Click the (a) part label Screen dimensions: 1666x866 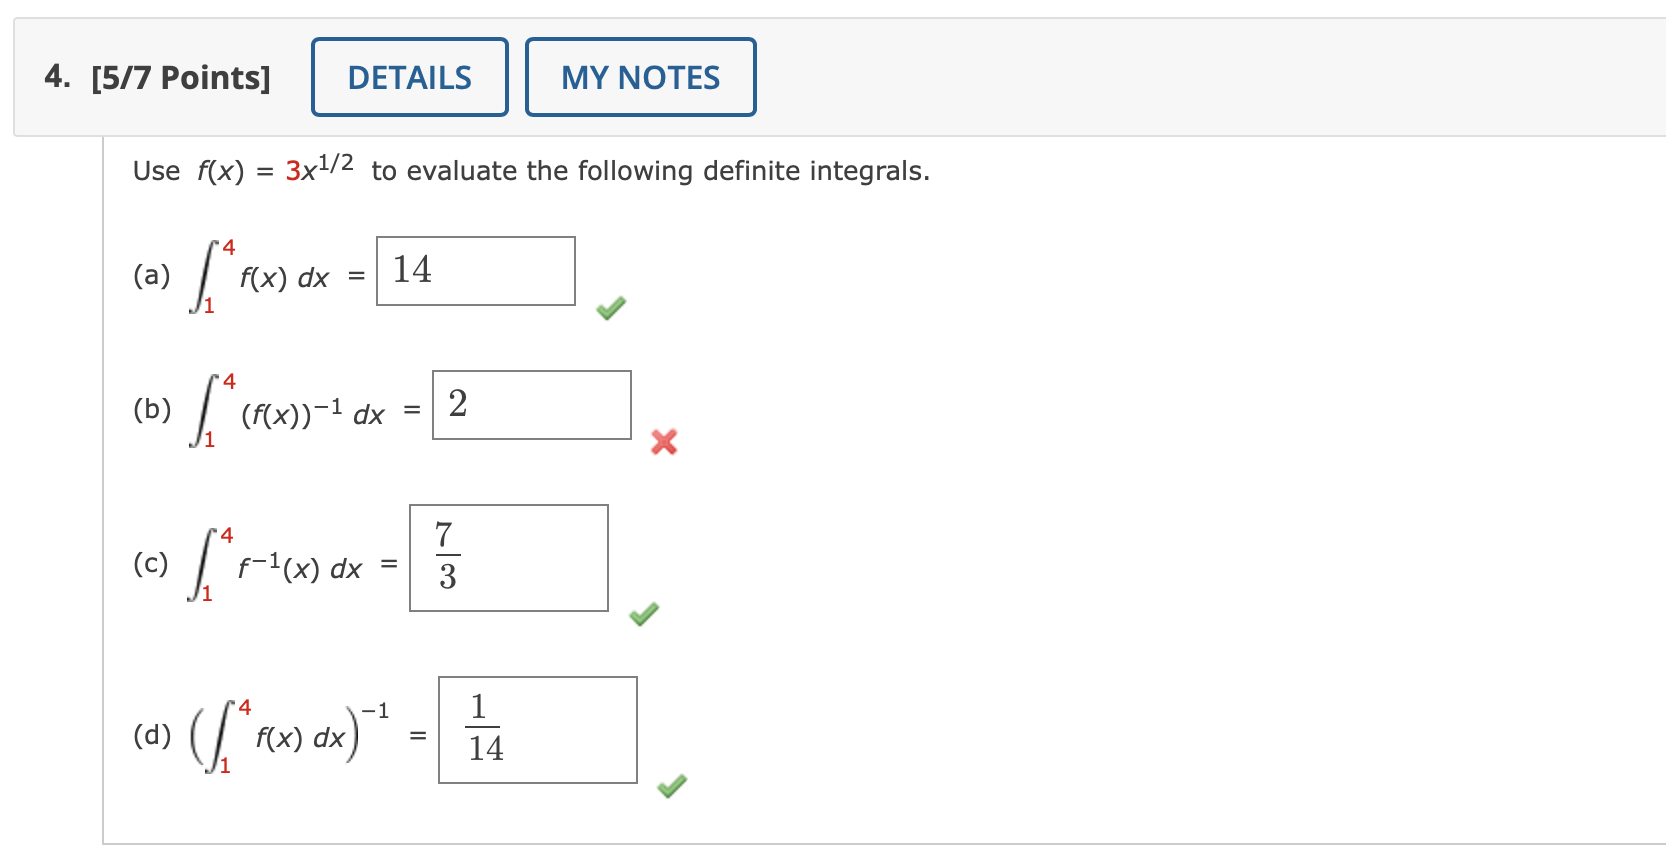pyautogui.click(x=152, y=275)
